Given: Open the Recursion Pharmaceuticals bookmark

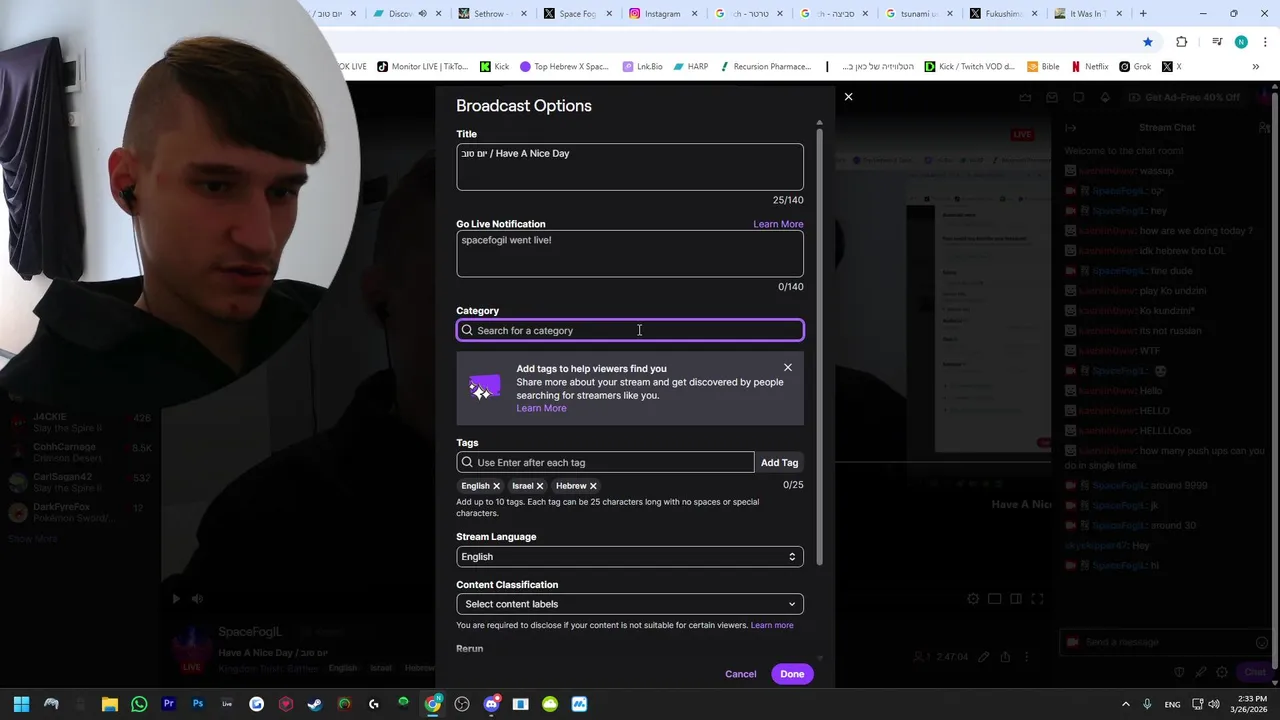Looking at the screenshot, I should [765, 67].
